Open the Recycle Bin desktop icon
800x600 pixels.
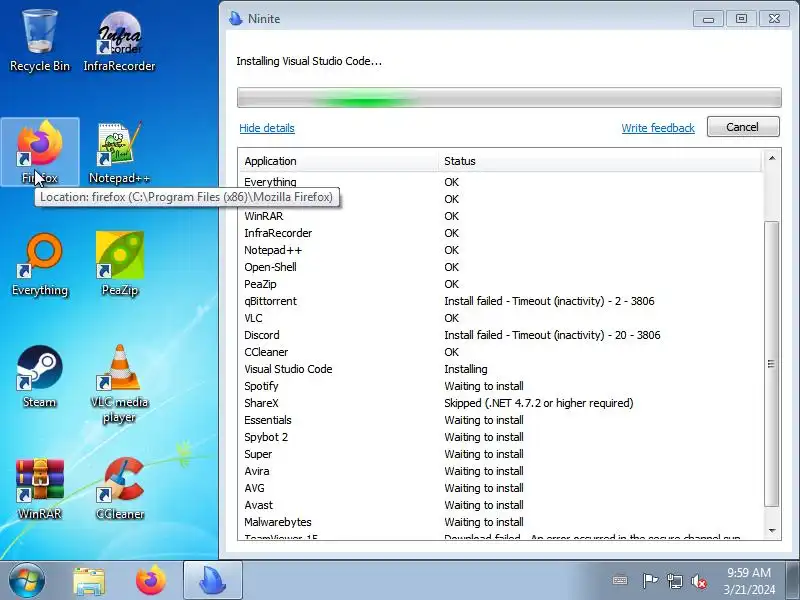(40, 42)
